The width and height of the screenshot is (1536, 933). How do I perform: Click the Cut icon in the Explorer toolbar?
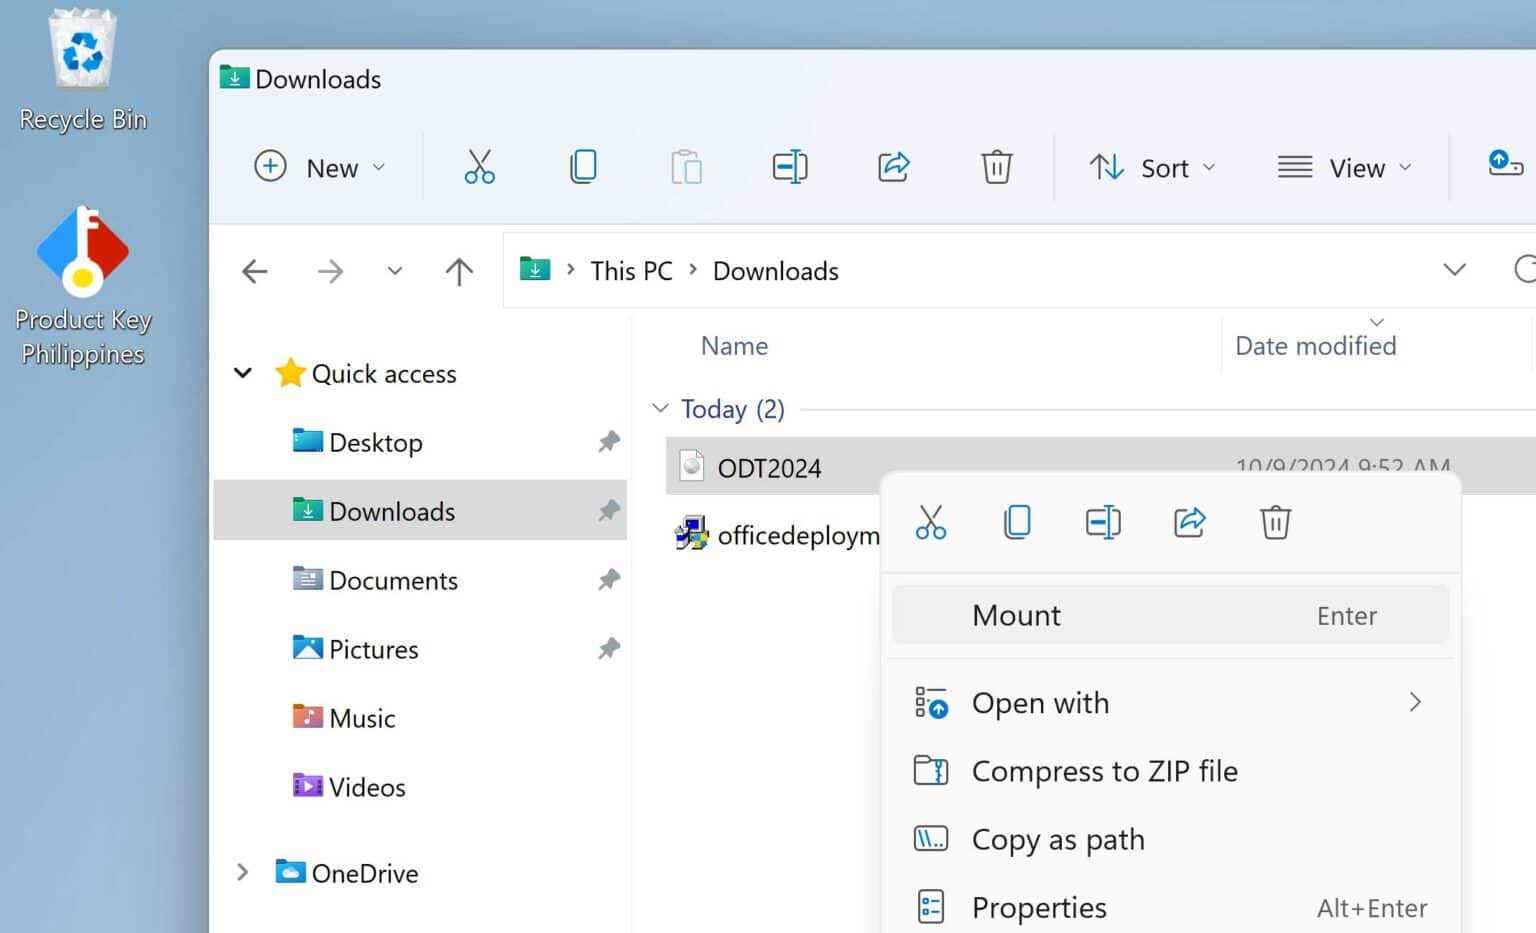[479, 167]
